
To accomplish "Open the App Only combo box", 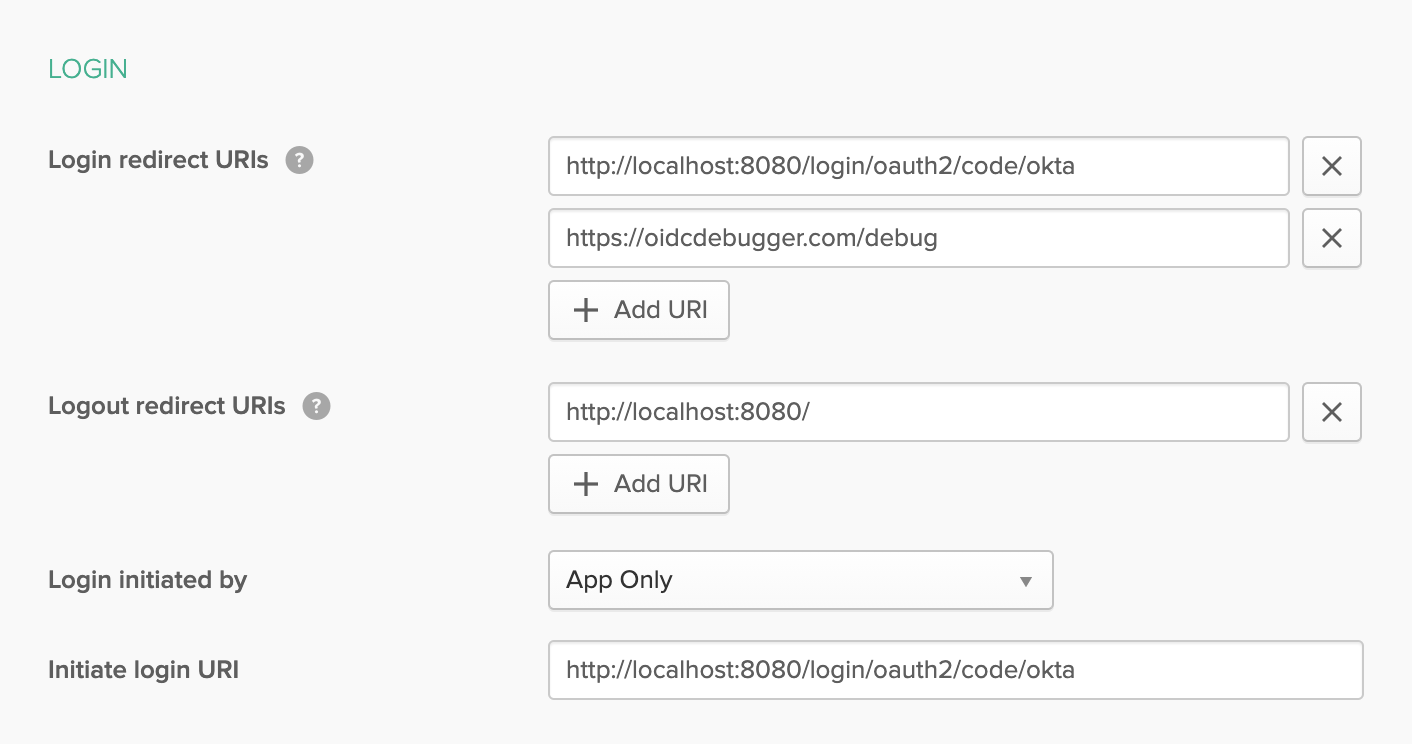I will [800, 580].
